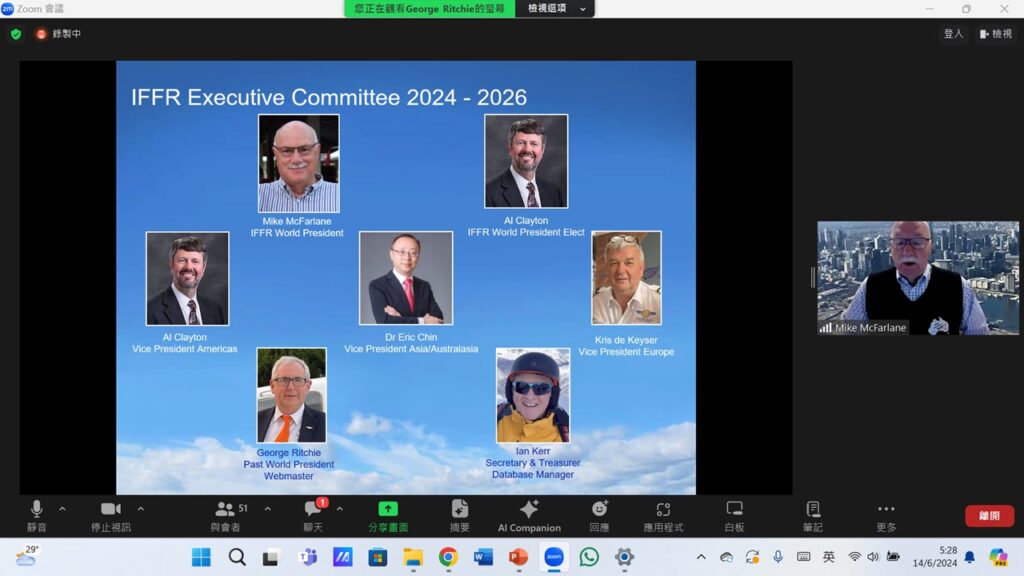Toggle the stop video camera button
This screenshot has height=576, width=1024.
[110, 515]
